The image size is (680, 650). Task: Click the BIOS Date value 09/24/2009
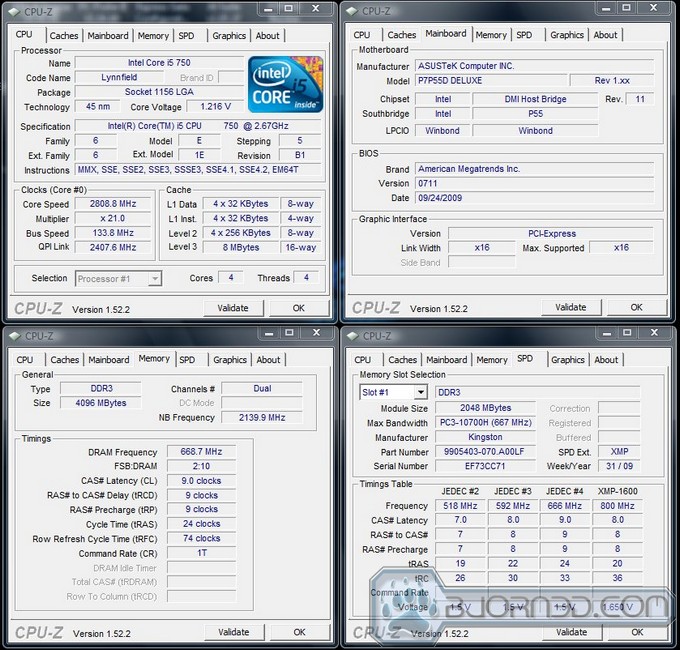[534, 198]
